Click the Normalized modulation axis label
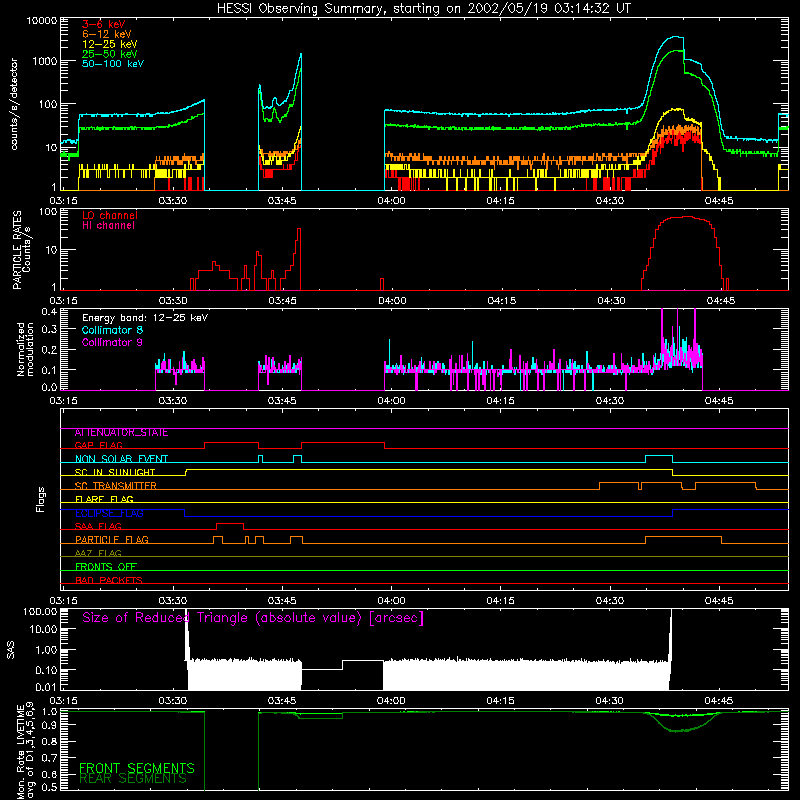 click(x=25, y=349)
